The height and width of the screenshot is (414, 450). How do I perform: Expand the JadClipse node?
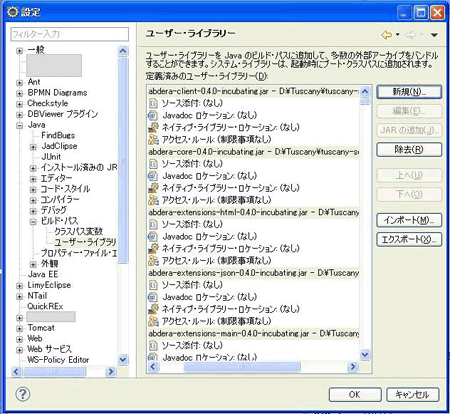pos(33,147)
